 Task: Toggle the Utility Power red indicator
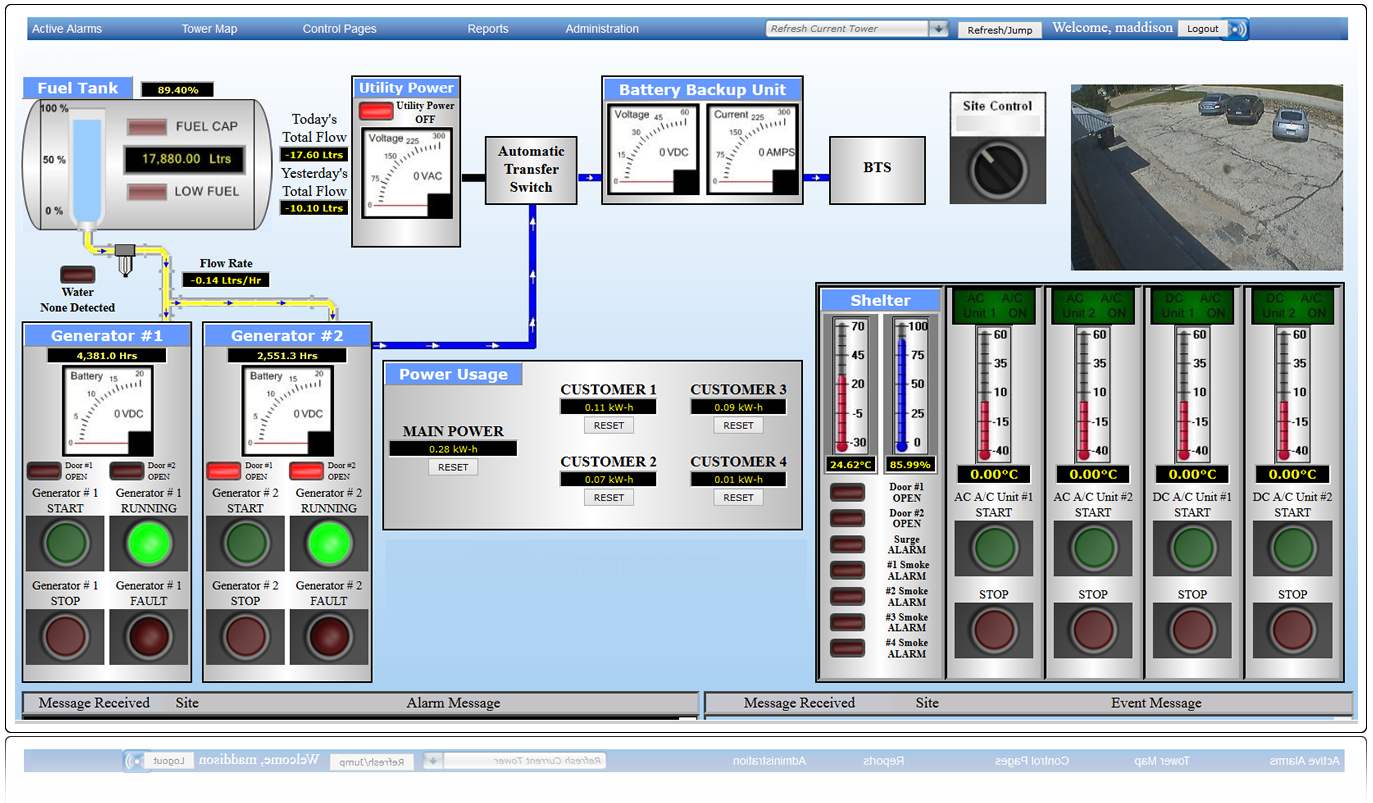pos(376,111)
